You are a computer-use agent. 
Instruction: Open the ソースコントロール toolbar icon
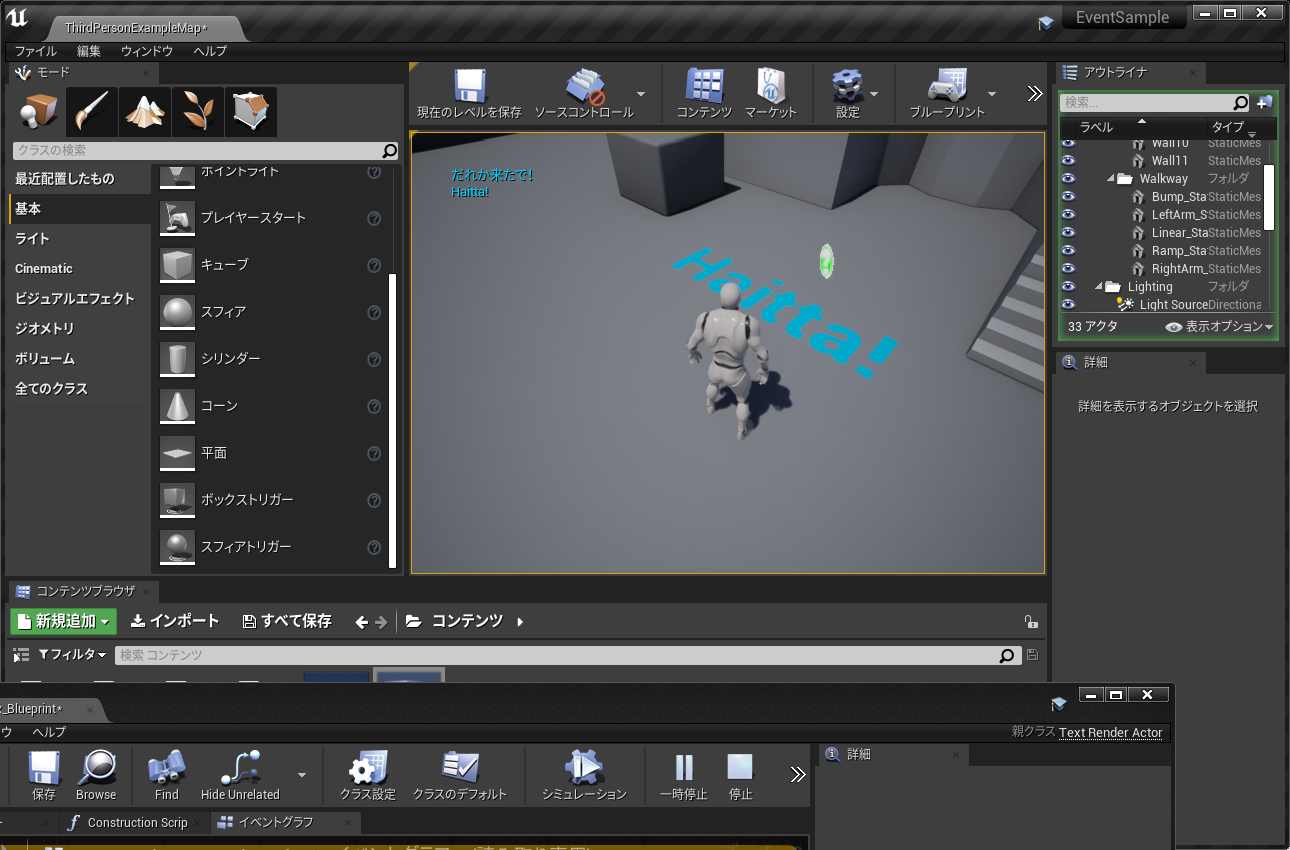(584, 87)
